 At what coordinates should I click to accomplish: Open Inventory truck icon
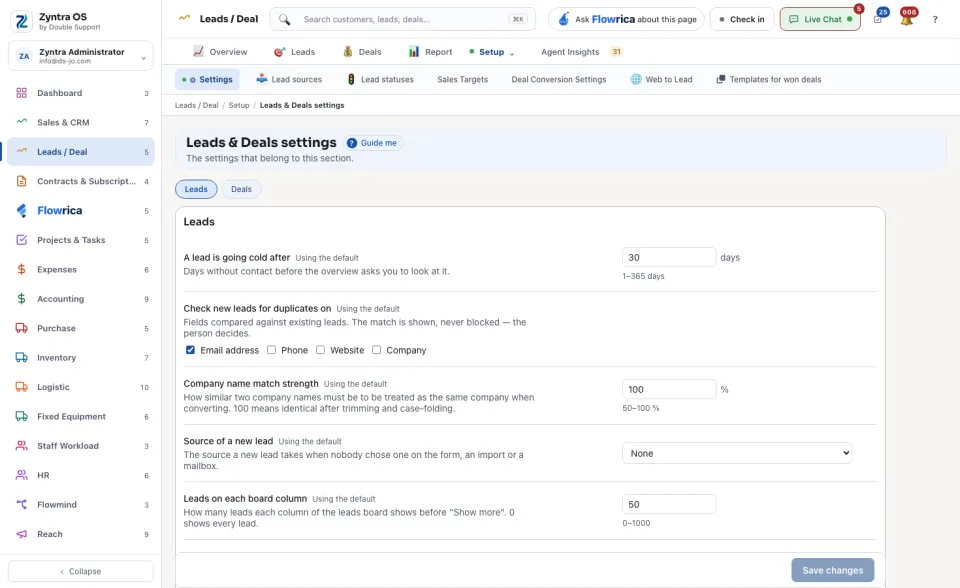(21, 358)
